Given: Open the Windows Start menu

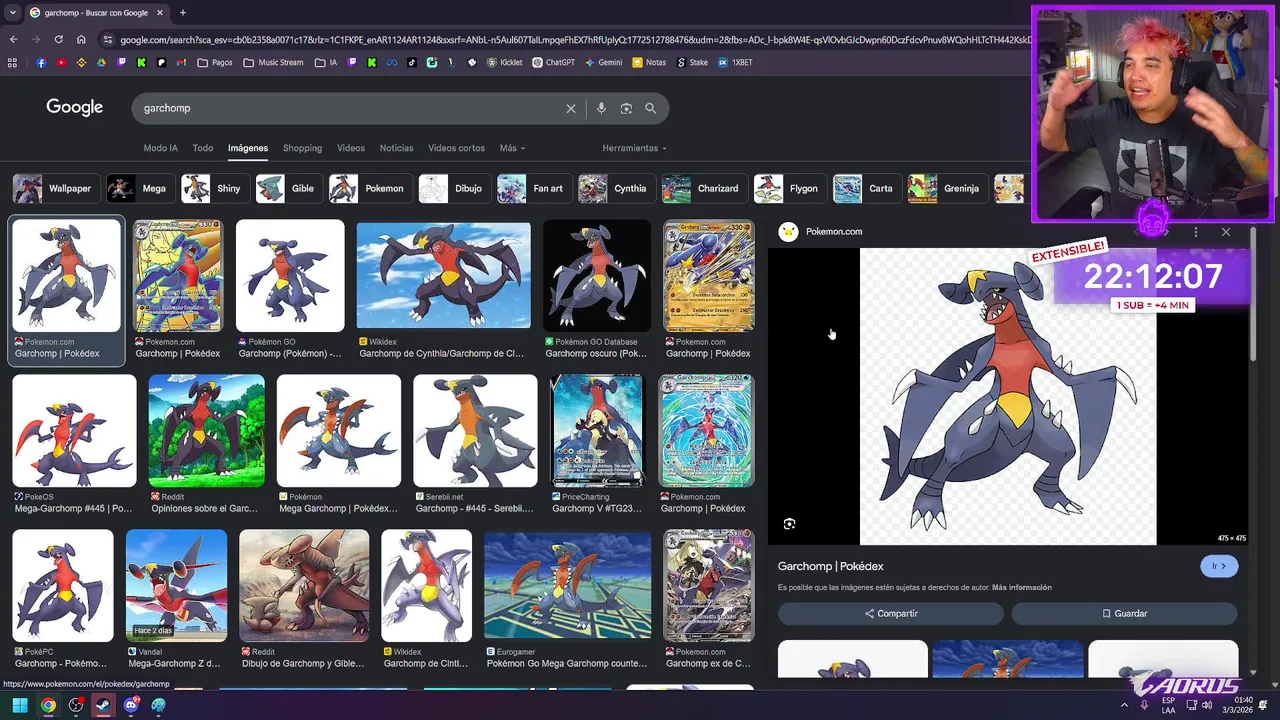Looking at the screenshot, I should (20, 705).
